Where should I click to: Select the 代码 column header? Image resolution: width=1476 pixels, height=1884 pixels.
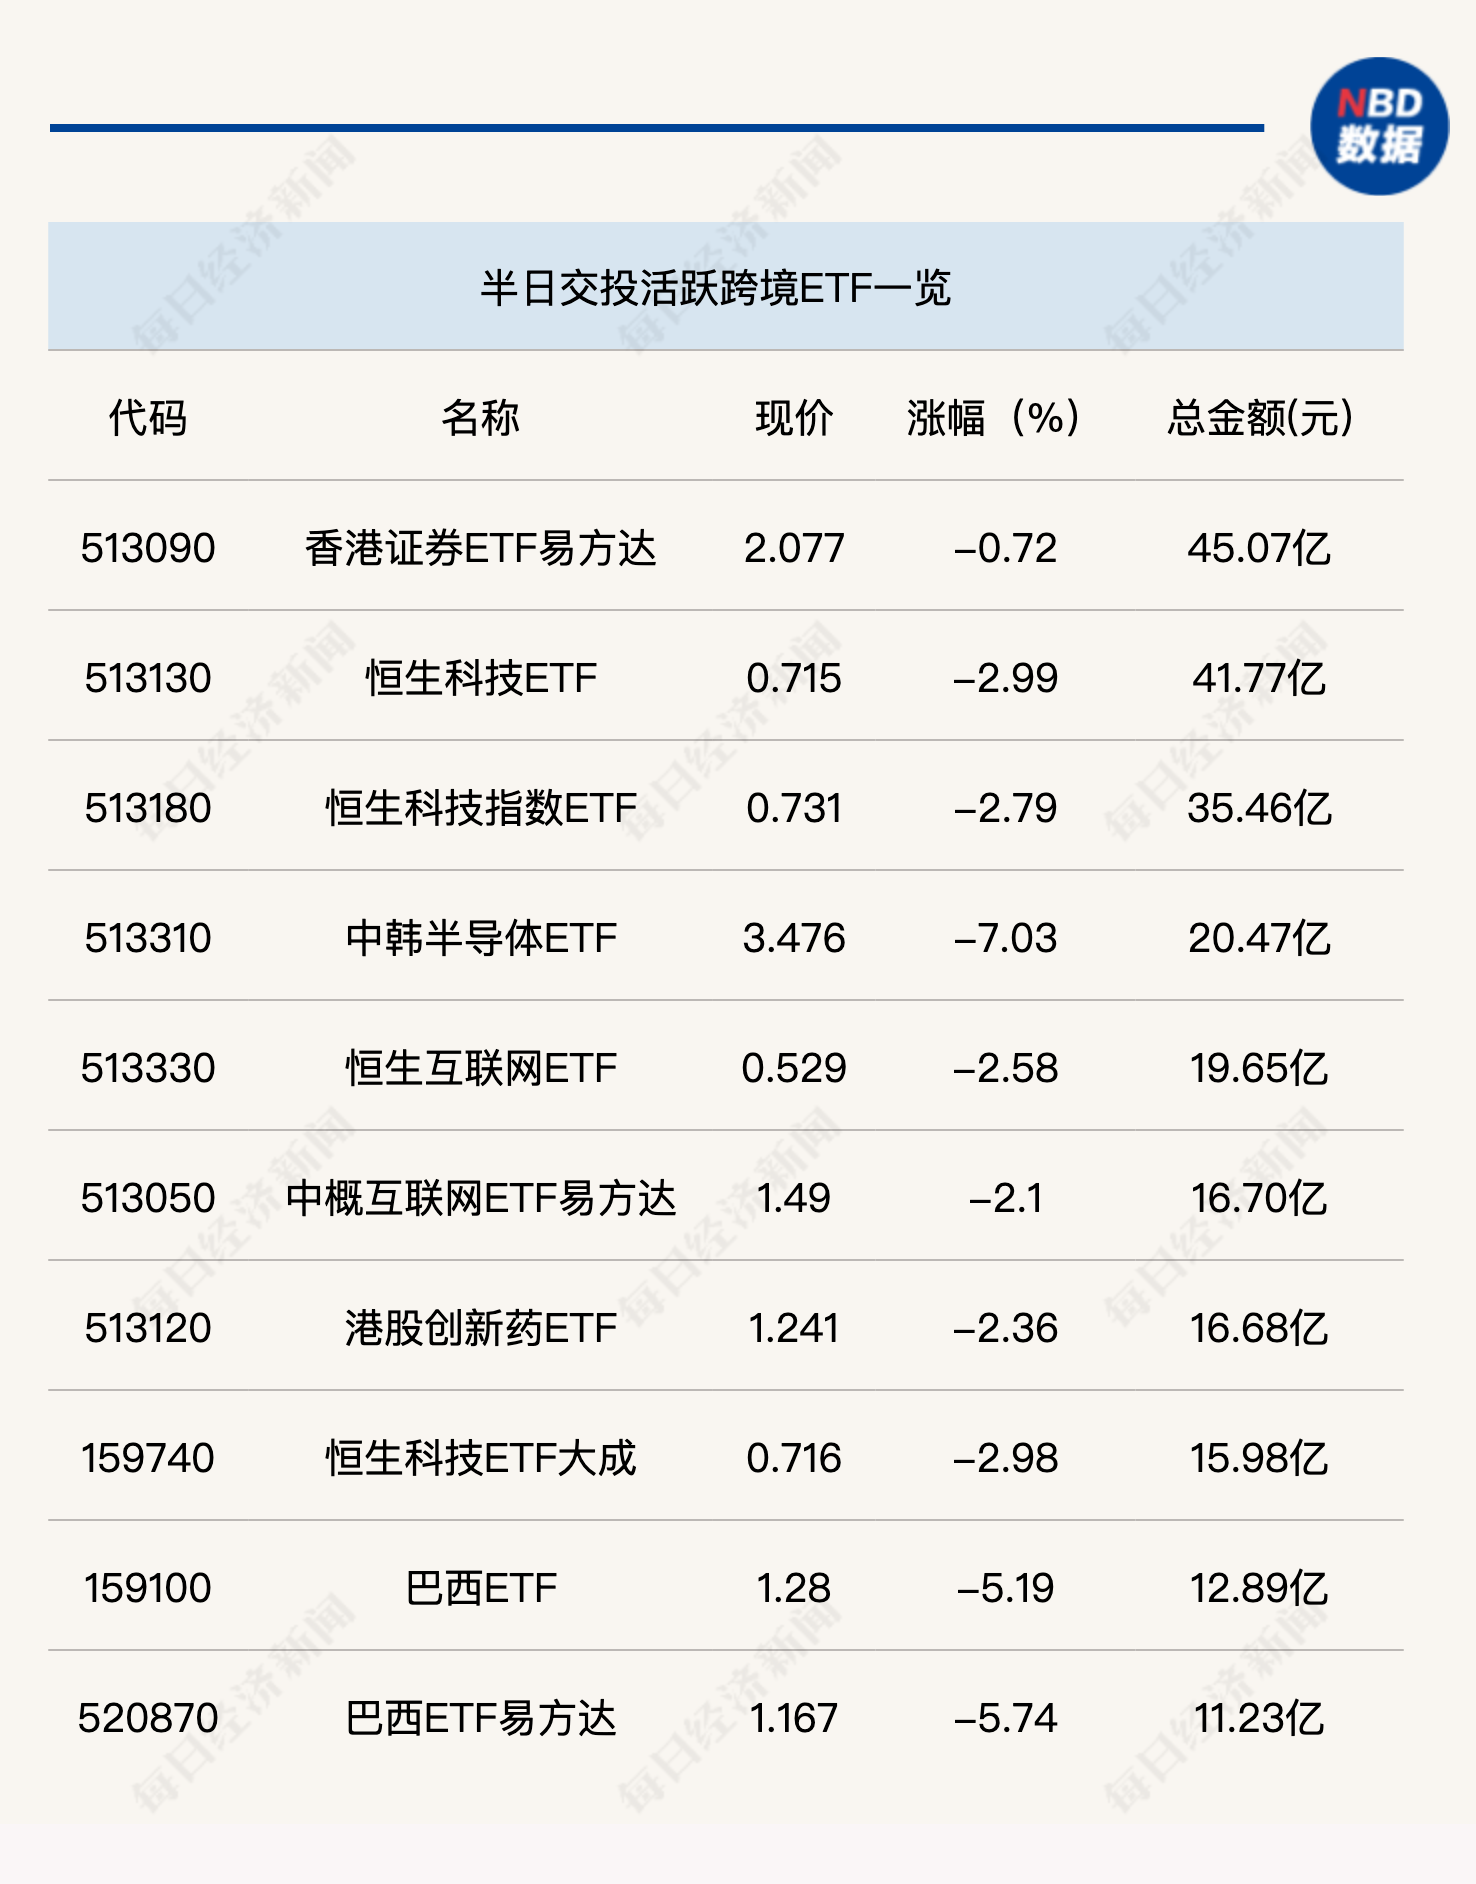pos(148,417)
